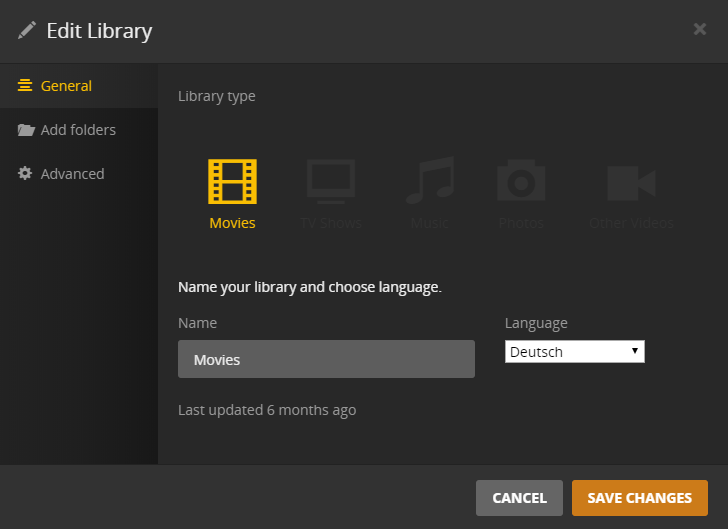Image resolution: width=728 pixels, height=529 pixels.
Task: Click the gear icon beside Advanced
Action: click(25, 174)
